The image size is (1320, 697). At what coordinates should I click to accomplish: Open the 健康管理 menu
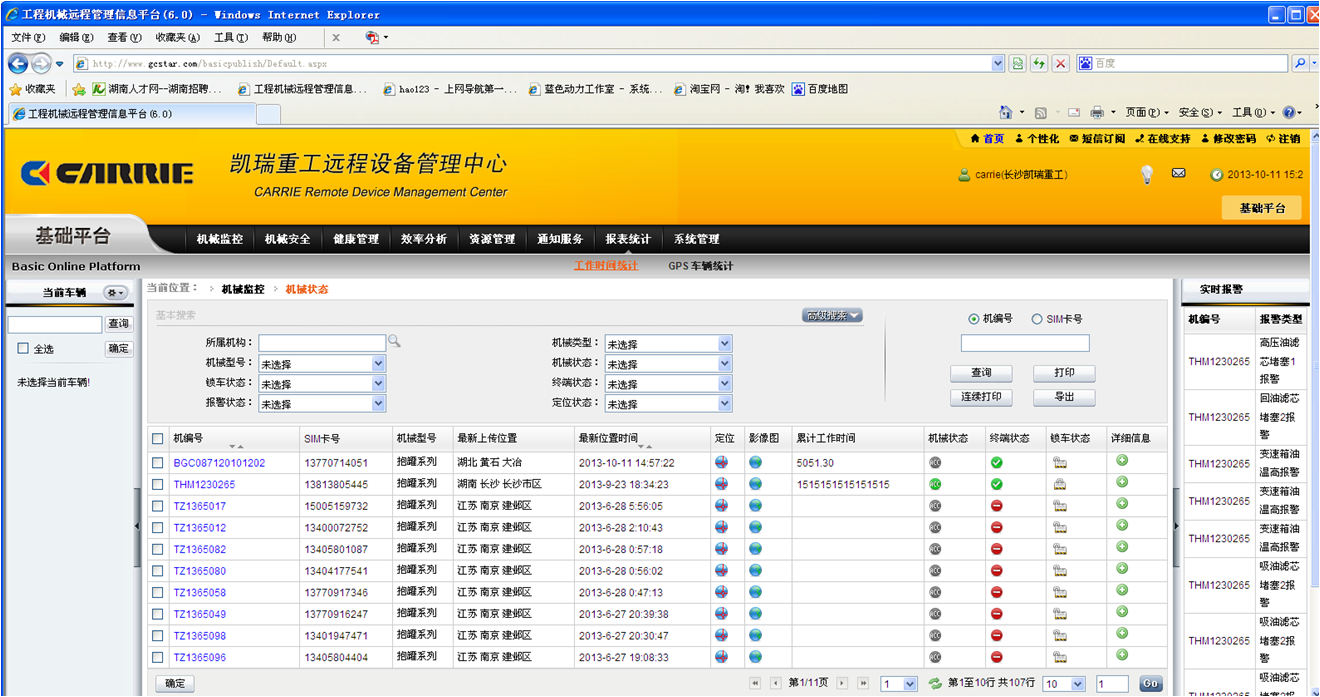(x=356, y=239)
